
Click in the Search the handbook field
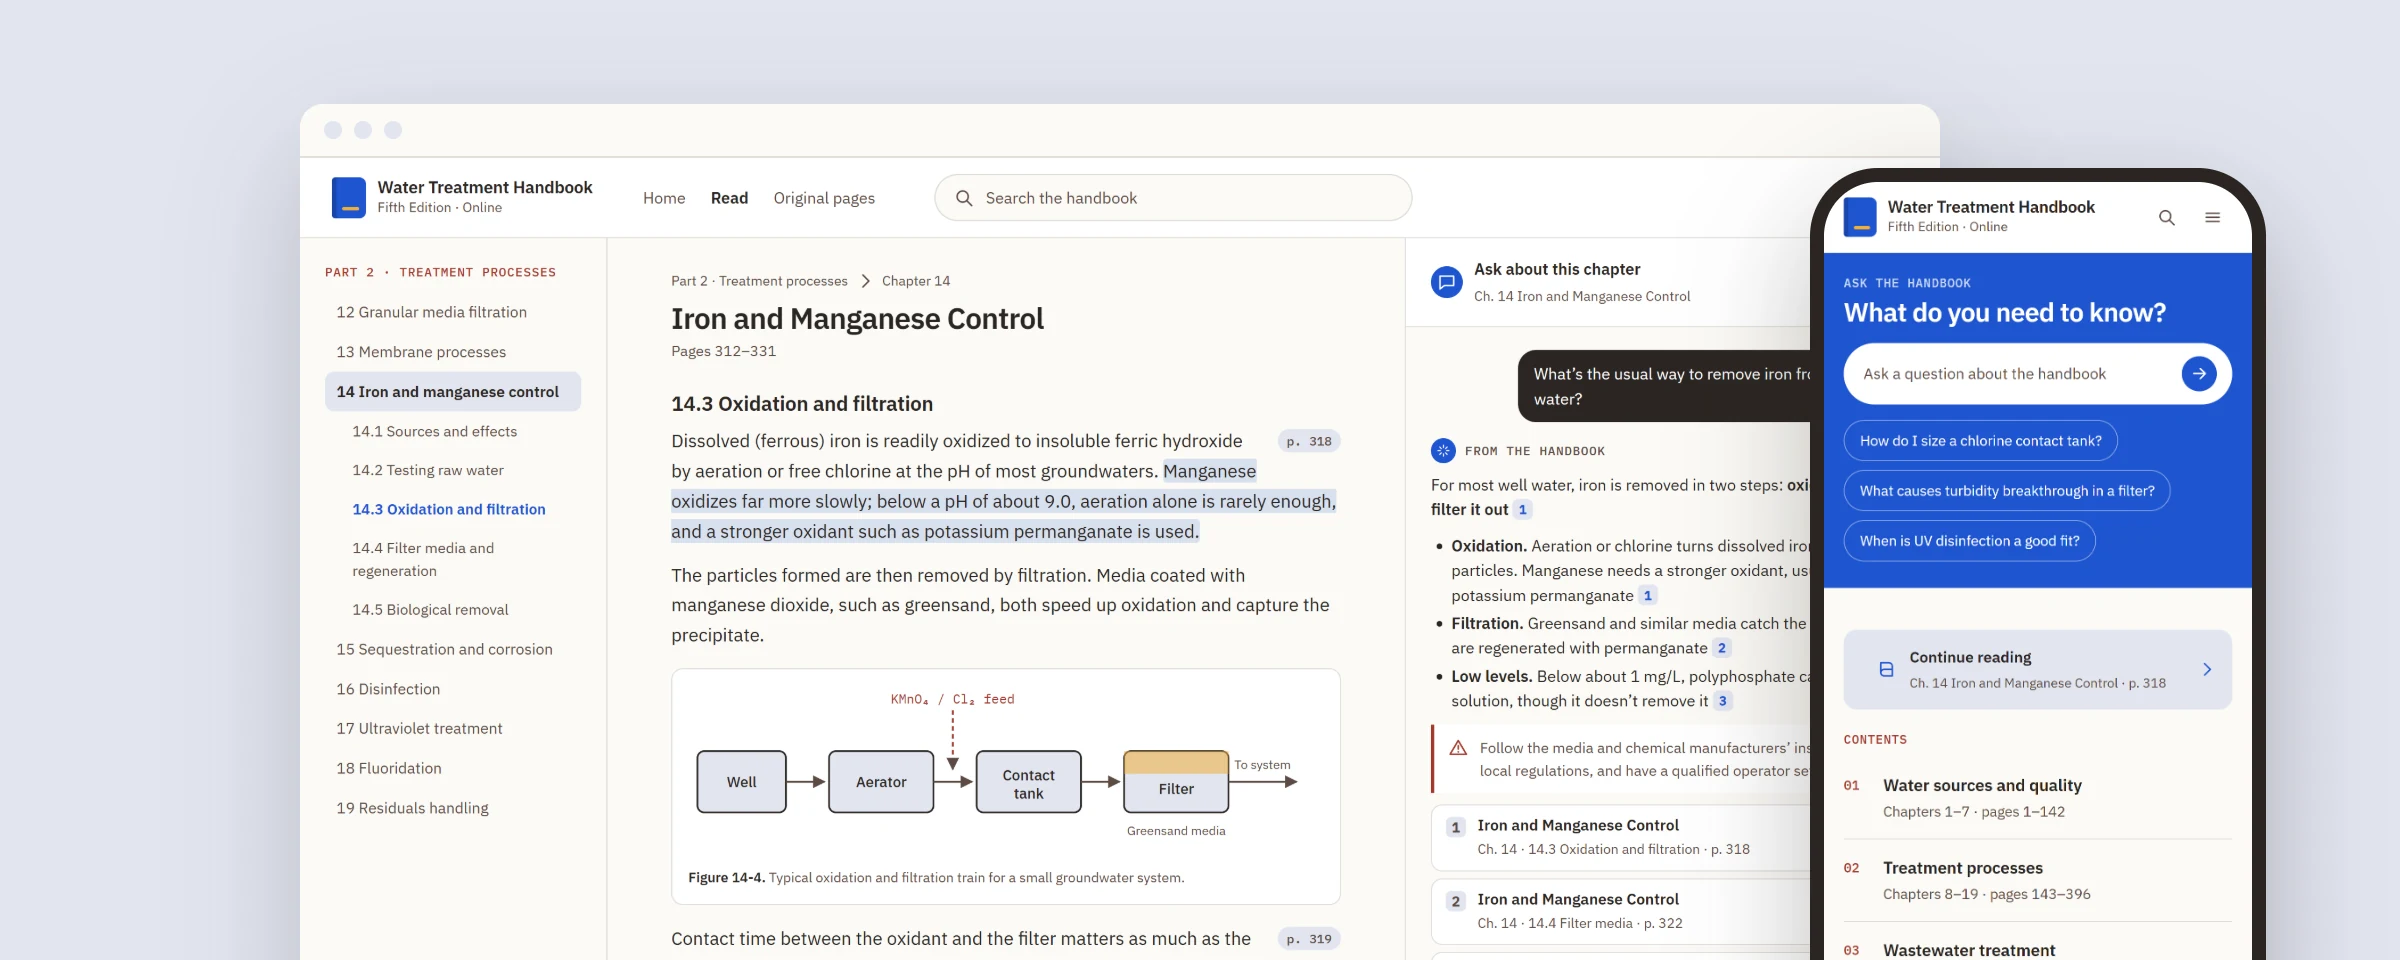coord(1172,198)
